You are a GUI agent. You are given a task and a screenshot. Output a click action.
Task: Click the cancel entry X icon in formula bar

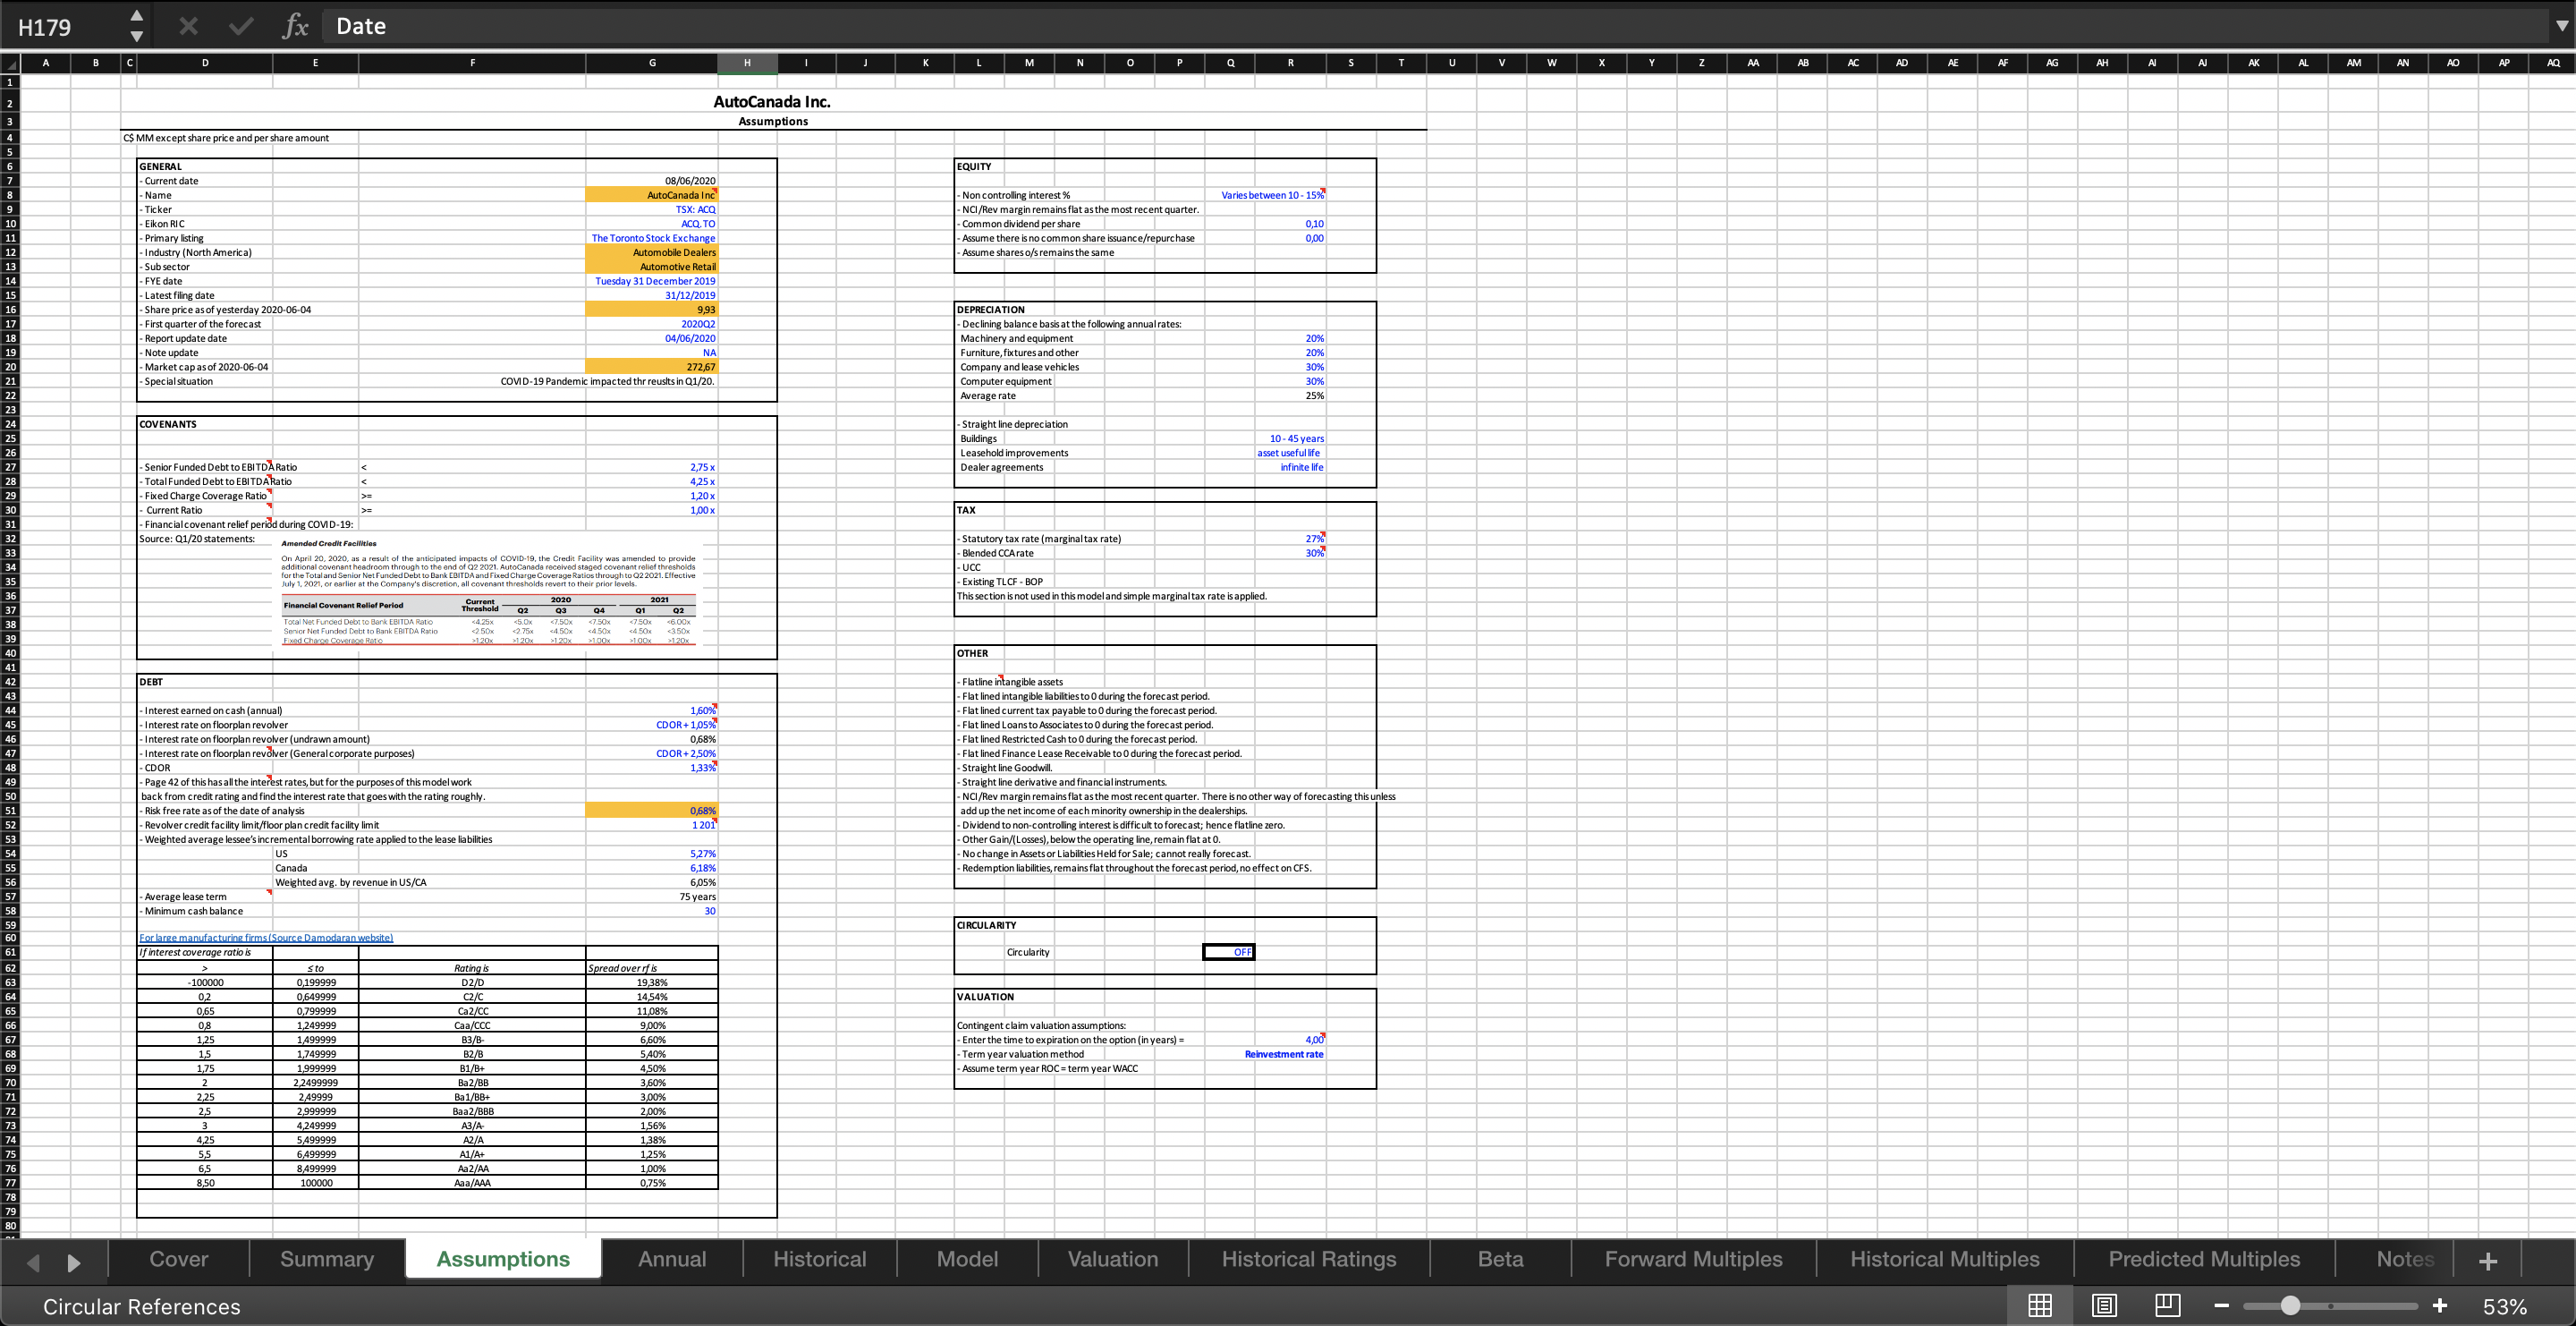tap(188, 26)
